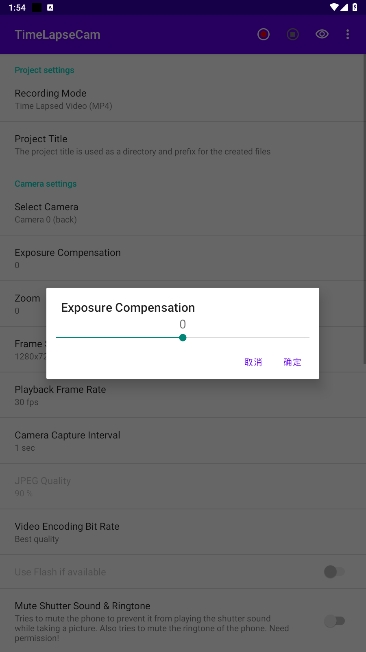The height and width of the screenshot is (652, 366).
Task: Toggle Mute Shutter Sound & Ringtone switch
Action: coord(334,621)
